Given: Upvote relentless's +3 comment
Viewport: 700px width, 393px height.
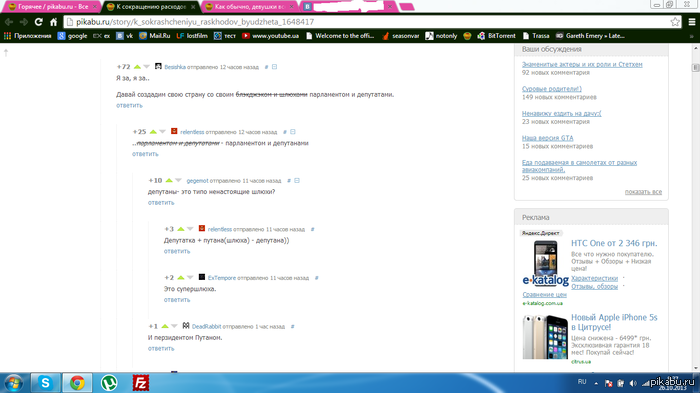Looking at the screenshot, I should click(181, 229).
